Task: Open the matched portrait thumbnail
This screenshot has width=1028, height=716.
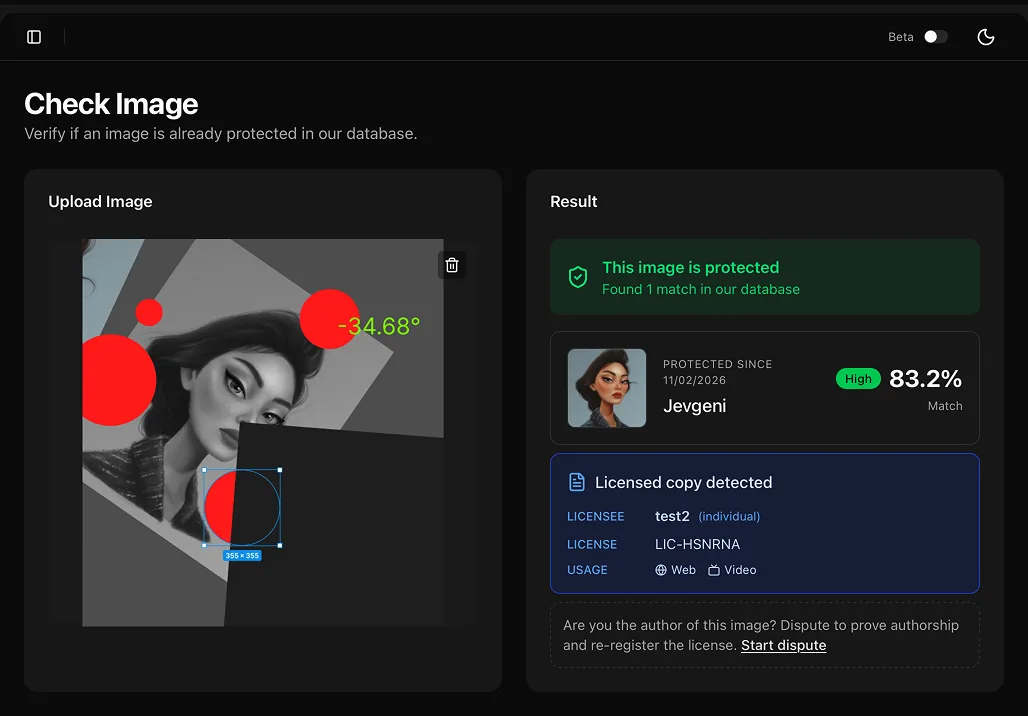Action: point(606,388)
